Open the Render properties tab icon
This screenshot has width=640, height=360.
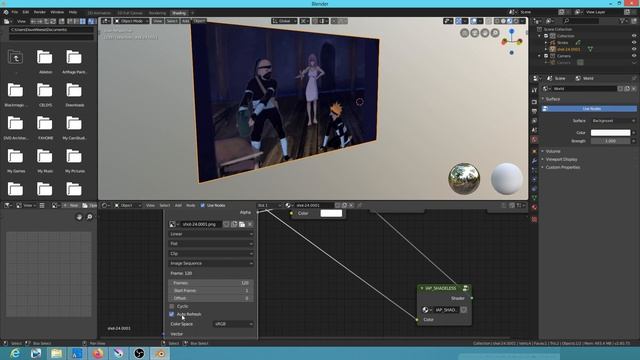pyautogui.click(x=534, y=102)
